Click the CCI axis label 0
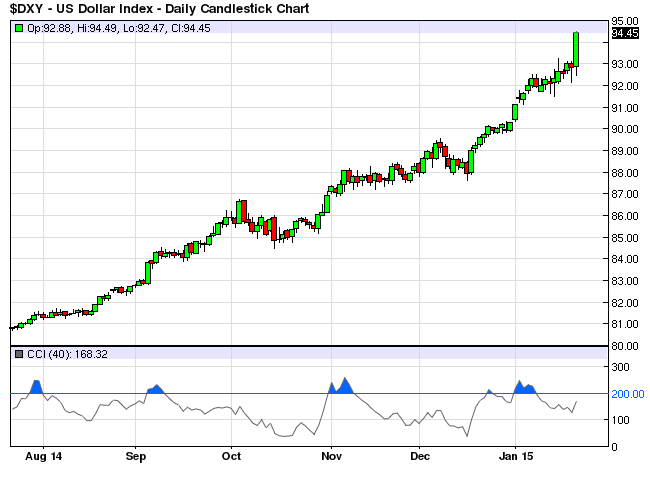 tap(615, 447)
